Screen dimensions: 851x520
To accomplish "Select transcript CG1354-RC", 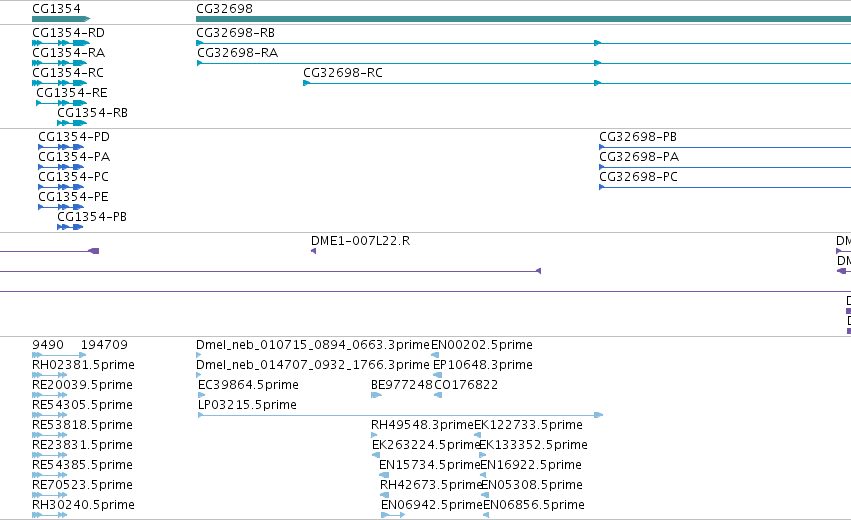I will pos(68,73).
